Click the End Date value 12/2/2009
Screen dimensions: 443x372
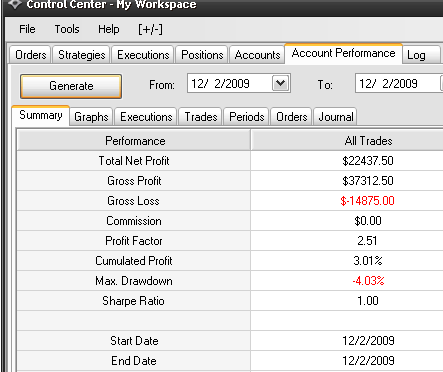368,361
